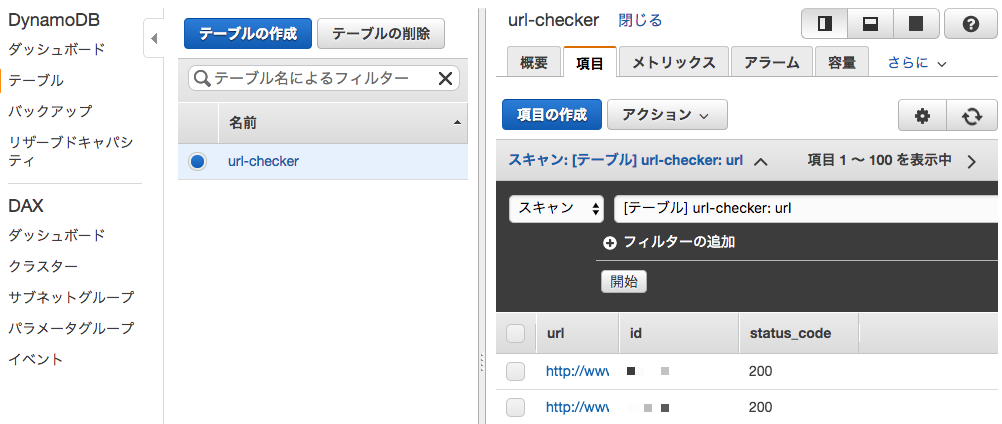Open the アクション actions dropdown
1002x424 pixels.
(x=667, y=115)
